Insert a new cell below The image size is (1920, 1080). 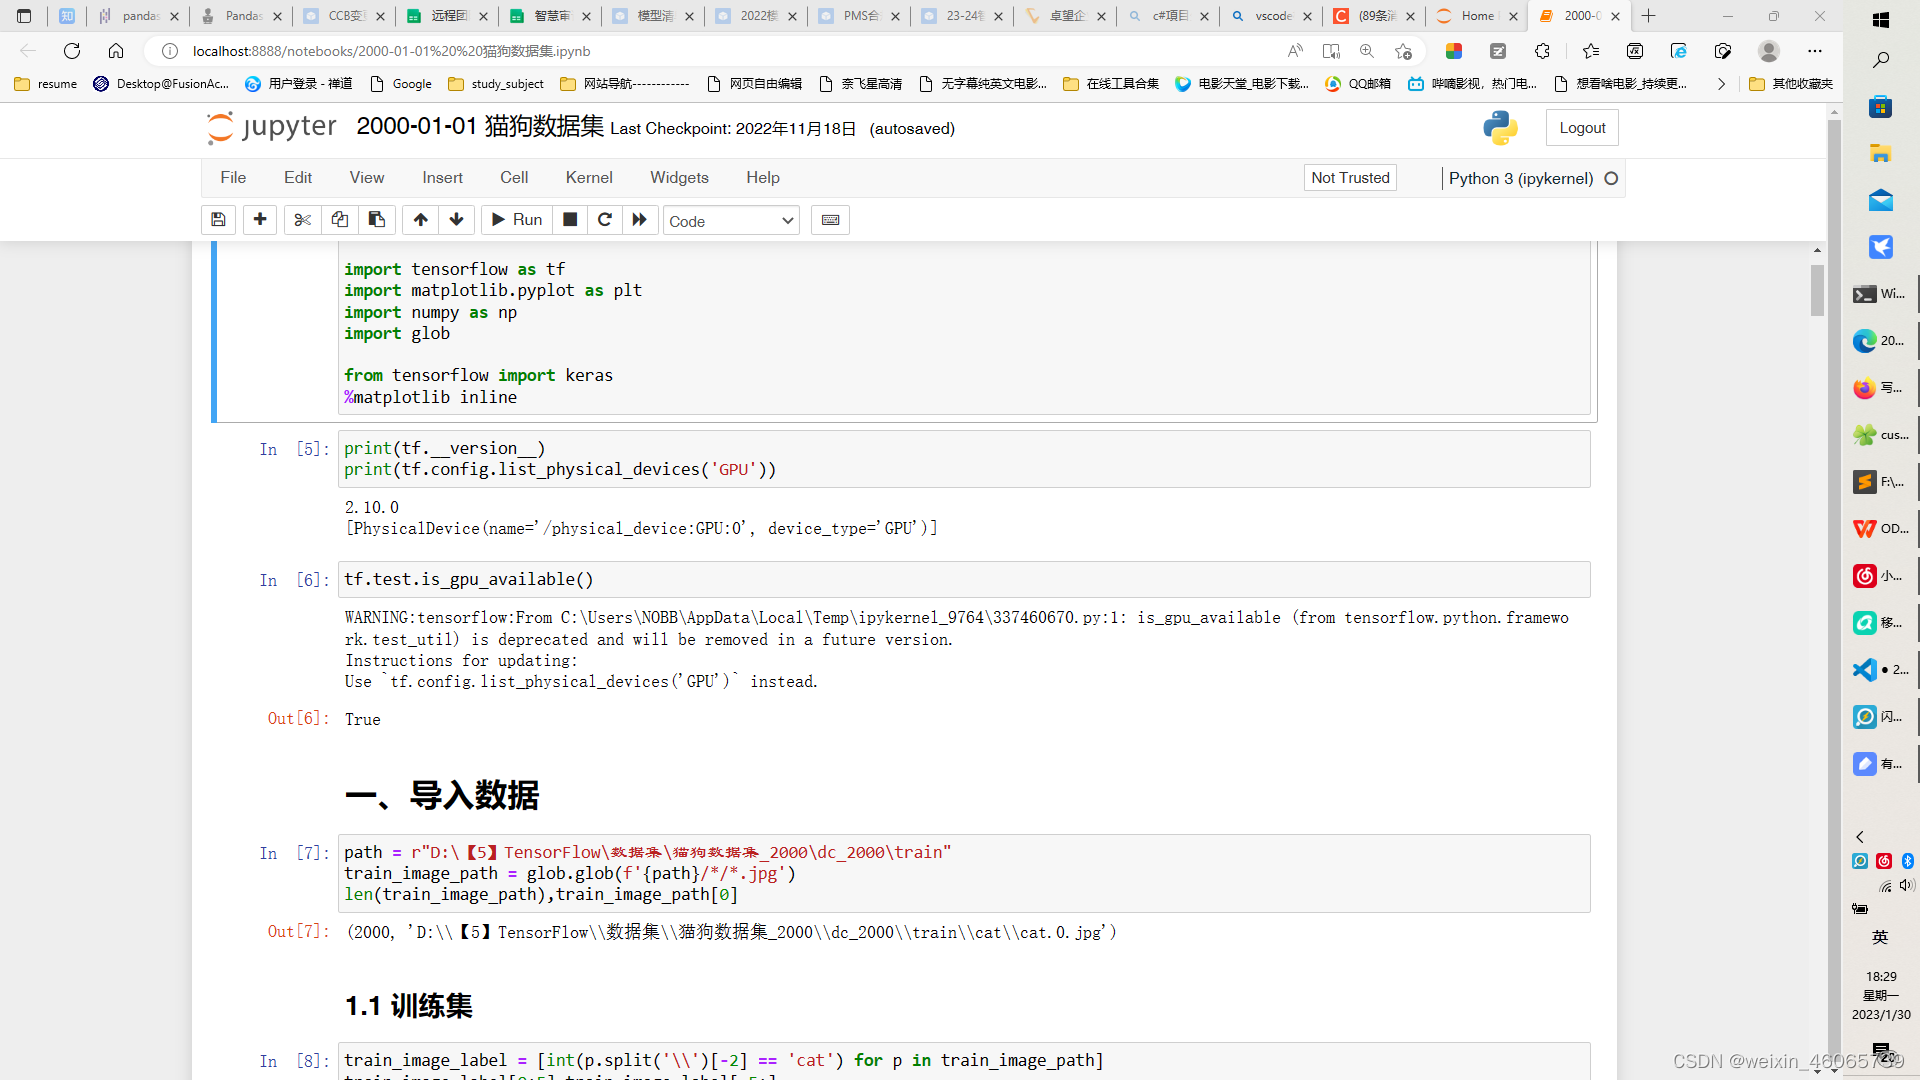[x=259, y=220]
